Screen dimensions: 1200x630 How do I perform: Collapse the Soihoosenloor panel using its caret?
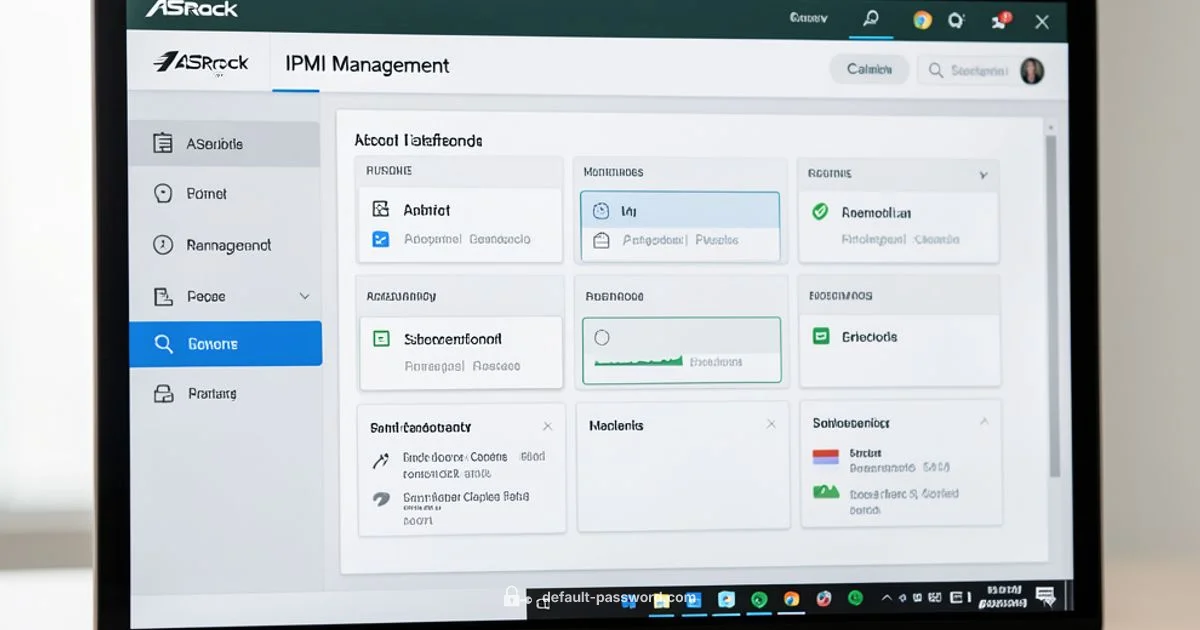[x=983, y=423]
